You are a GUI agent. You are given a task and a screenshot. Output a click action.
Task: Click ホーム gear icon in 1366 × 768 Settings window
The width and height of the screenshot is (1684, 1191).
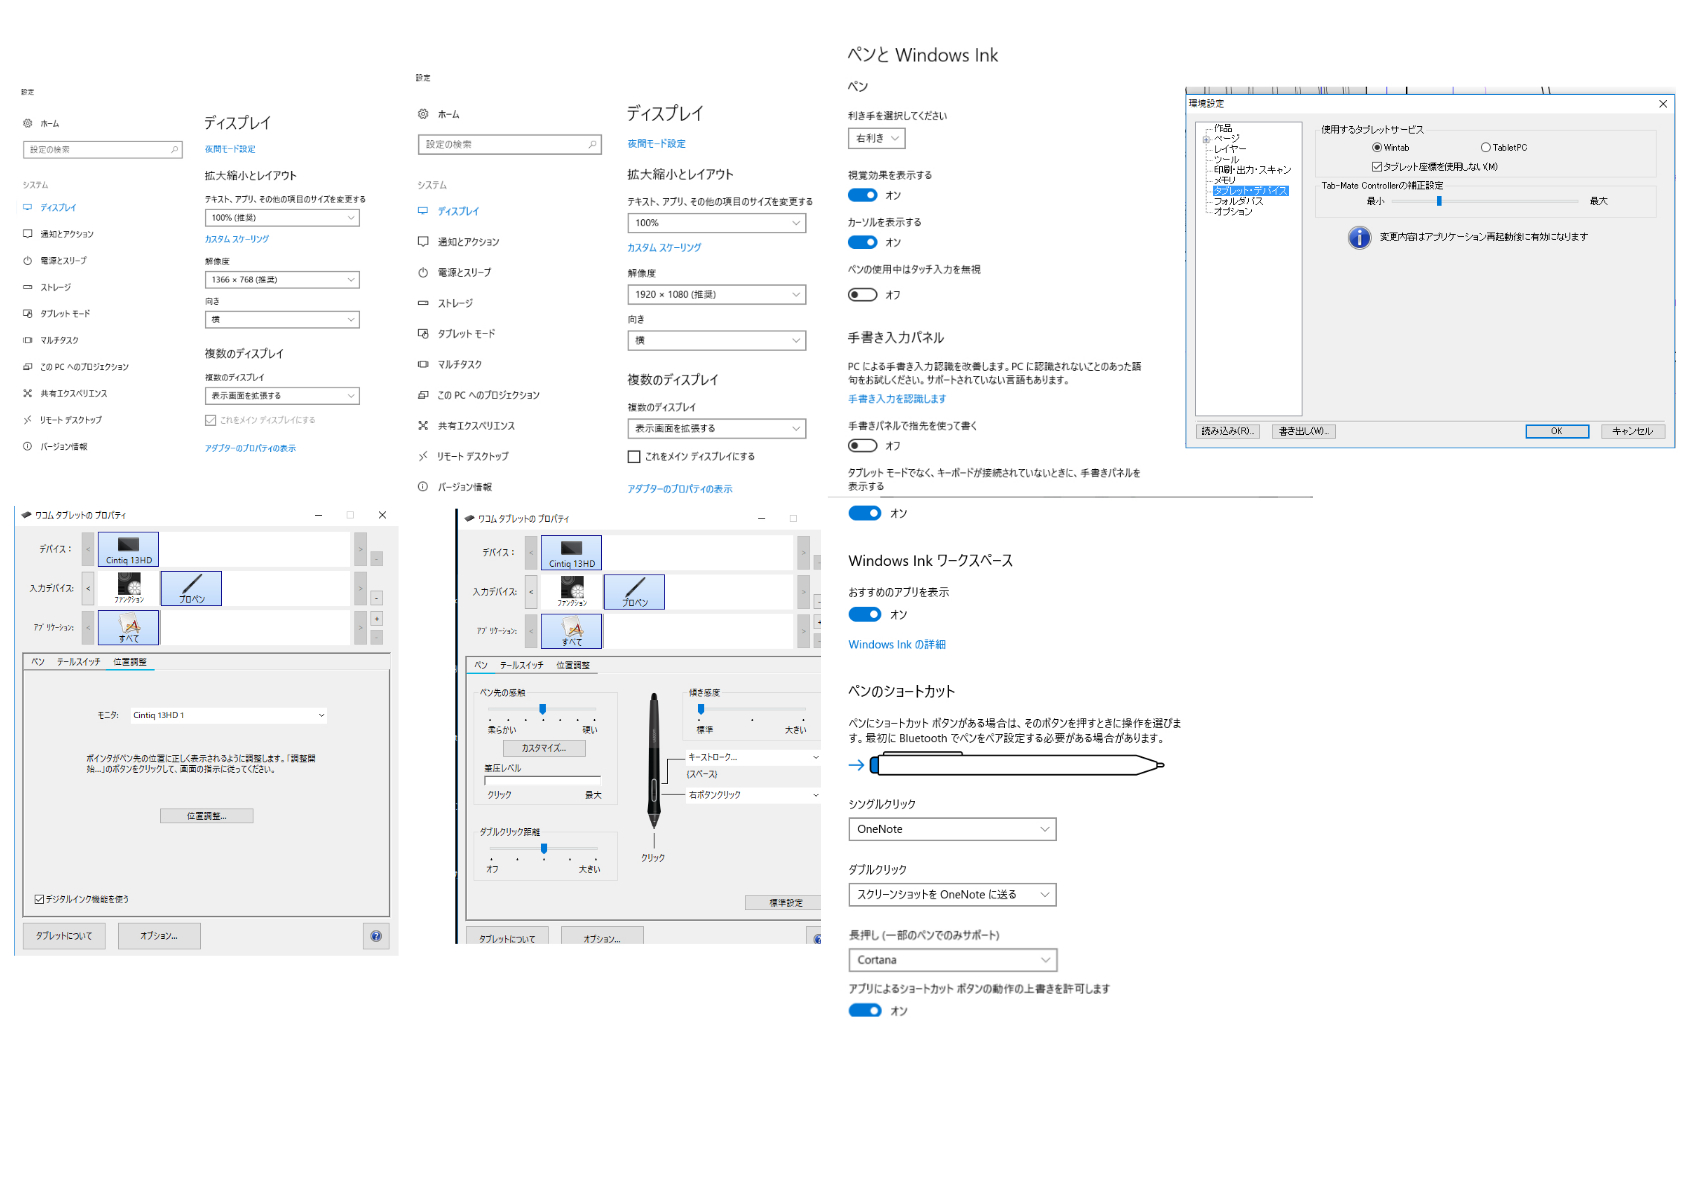(x=28, y=124)
